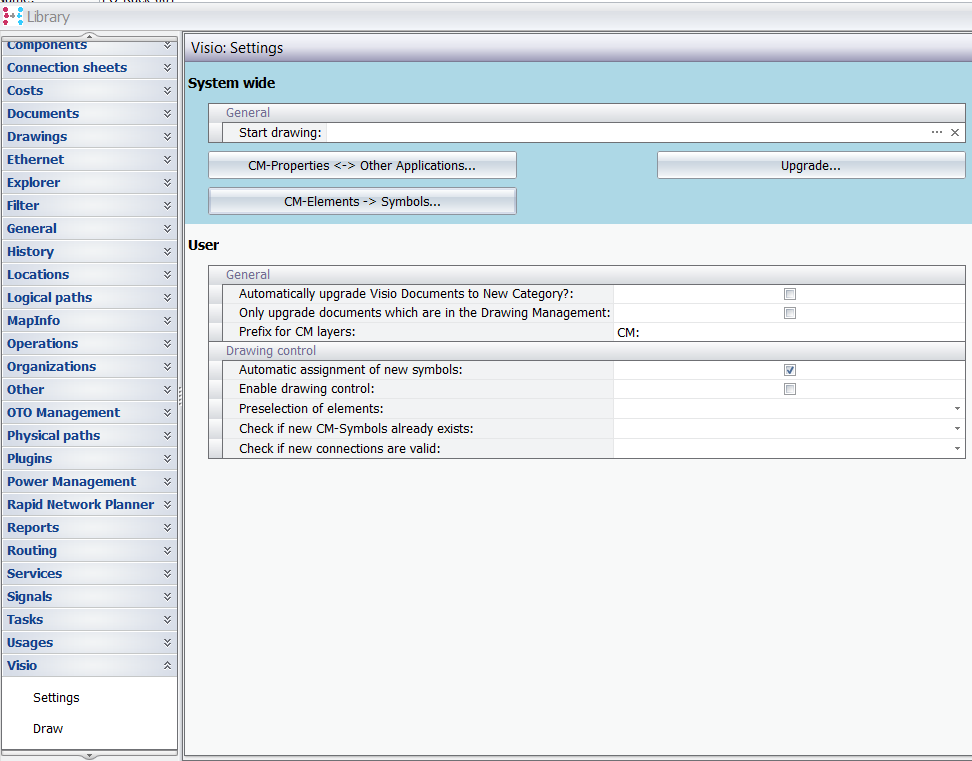Expand the Signals section

click(89, 597)
